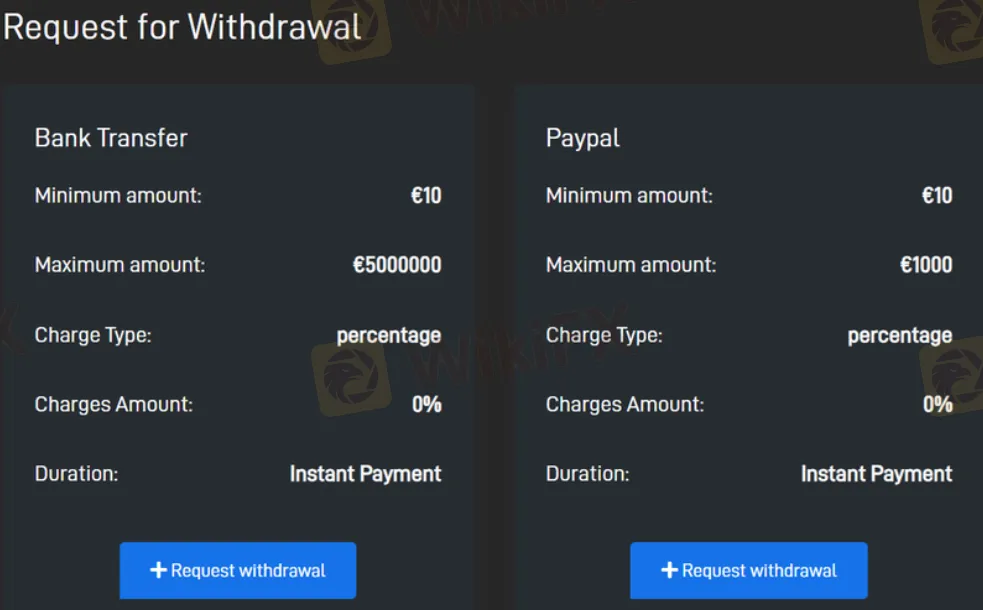Click the Bank Transfer 0% charges amount
Screen dimensions: 983x610
click(427, 404)
